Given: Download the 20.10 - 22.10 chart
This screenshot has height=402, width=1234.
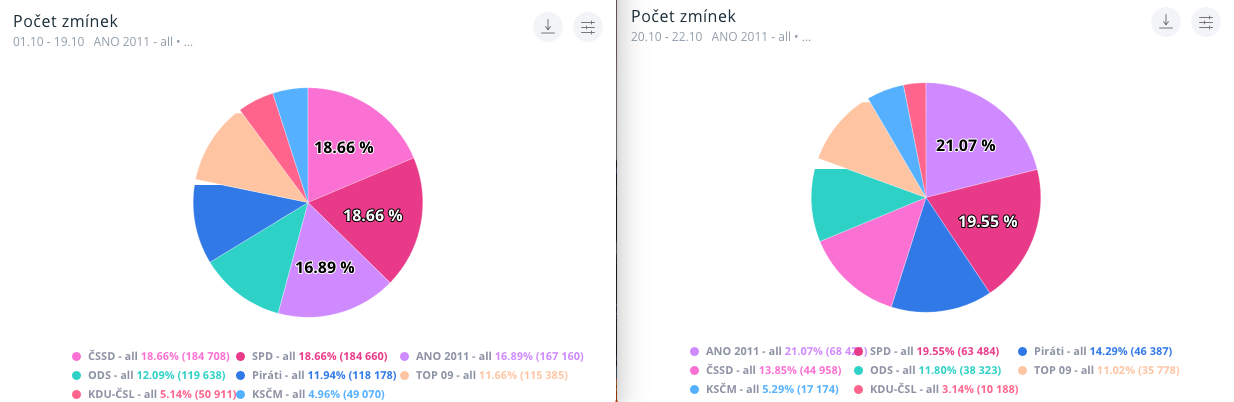Looking at the screenshot, I should pyautogui.click(x=1165, y=22).
